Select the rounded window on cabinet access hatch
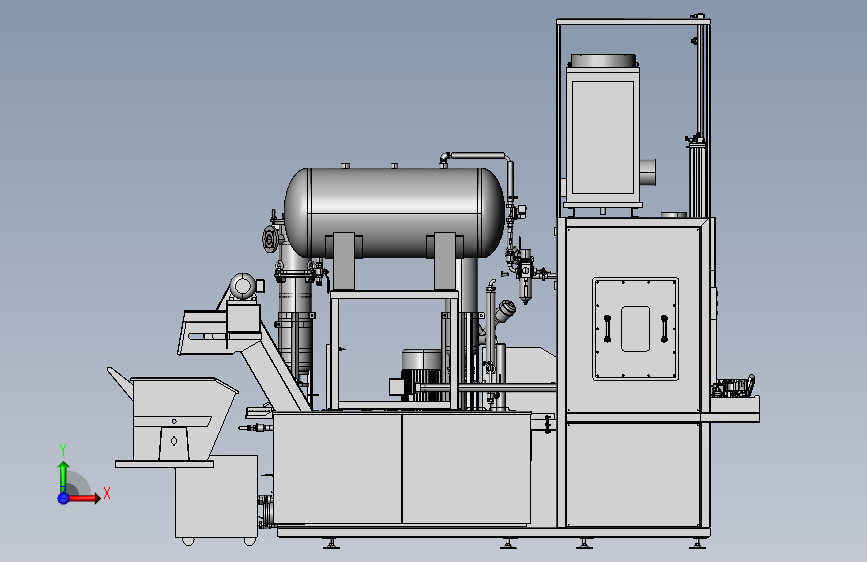 point(635,329)
